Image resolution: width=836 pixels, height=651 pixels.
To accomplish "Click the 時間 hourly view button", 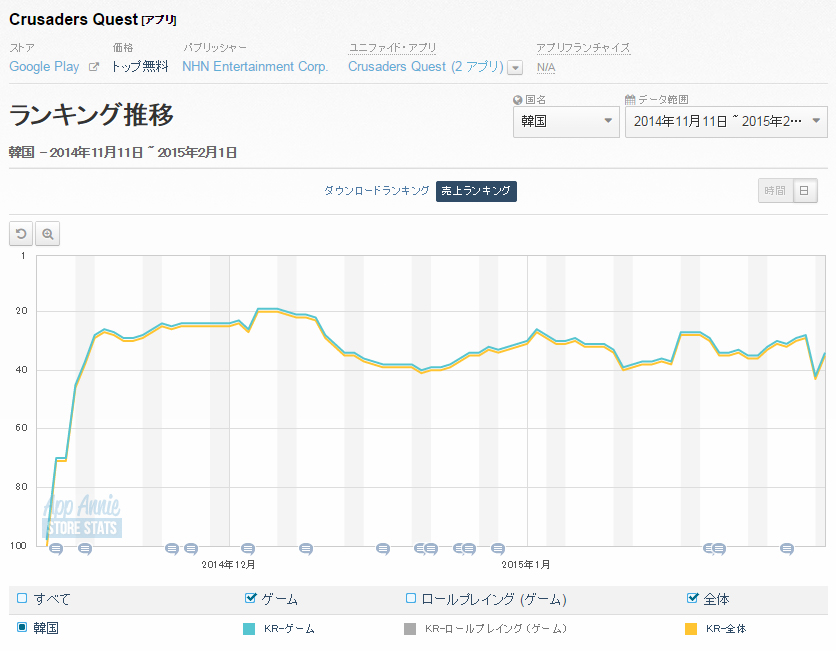I will pos(775,190).
